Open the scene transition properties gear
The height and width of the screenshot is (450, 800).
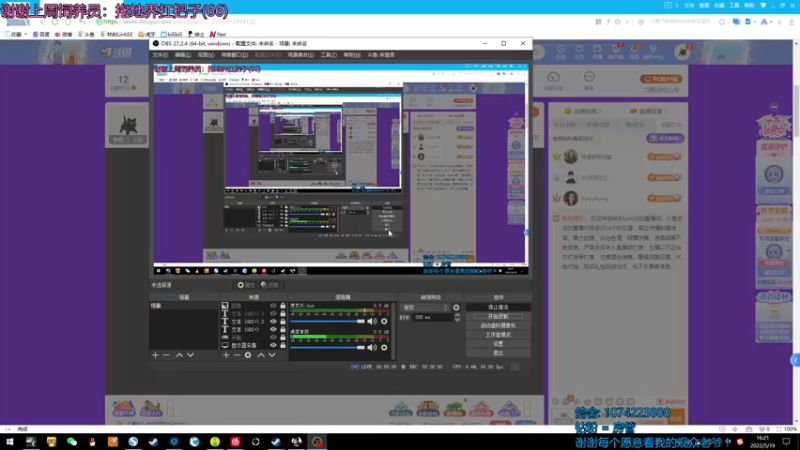tap(456, 308)
